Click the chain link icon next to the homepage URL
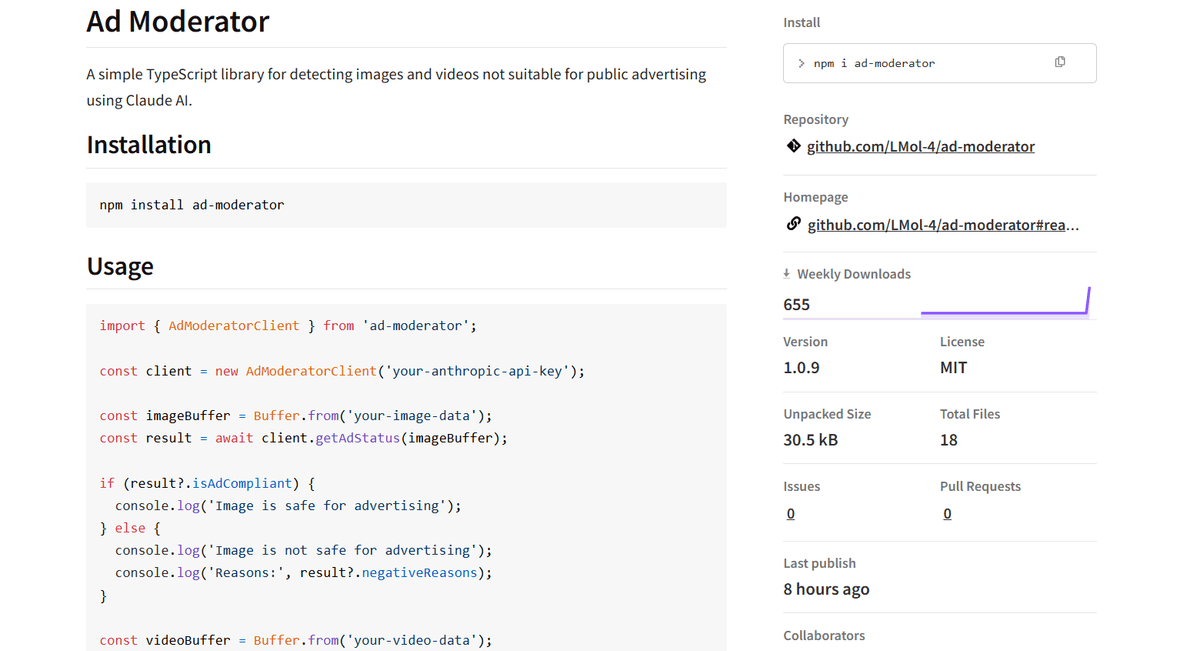Viewport: 1200px width, 651px height. pos(793,223)
